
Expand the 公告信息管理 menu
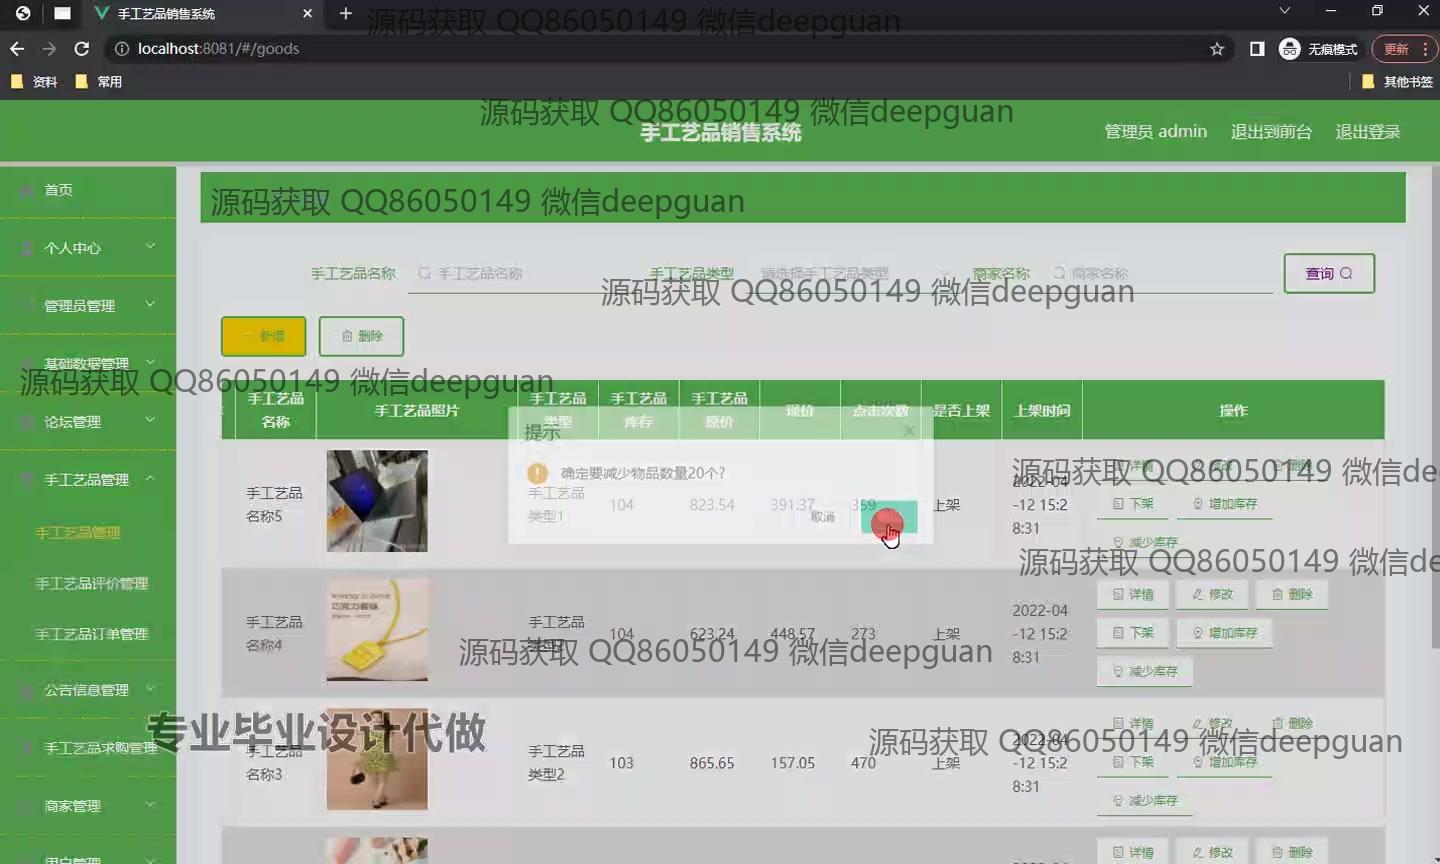click(88, 689)
